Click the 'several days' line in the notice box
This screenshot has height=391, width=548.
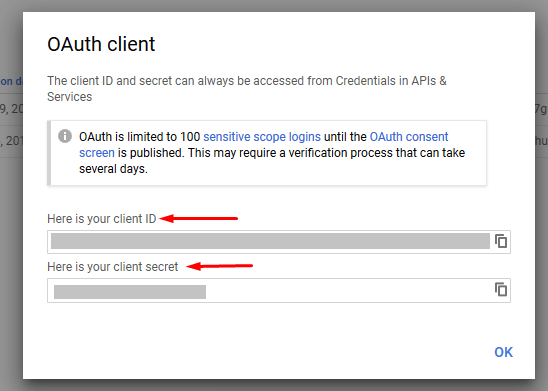(x=113, y=169)
